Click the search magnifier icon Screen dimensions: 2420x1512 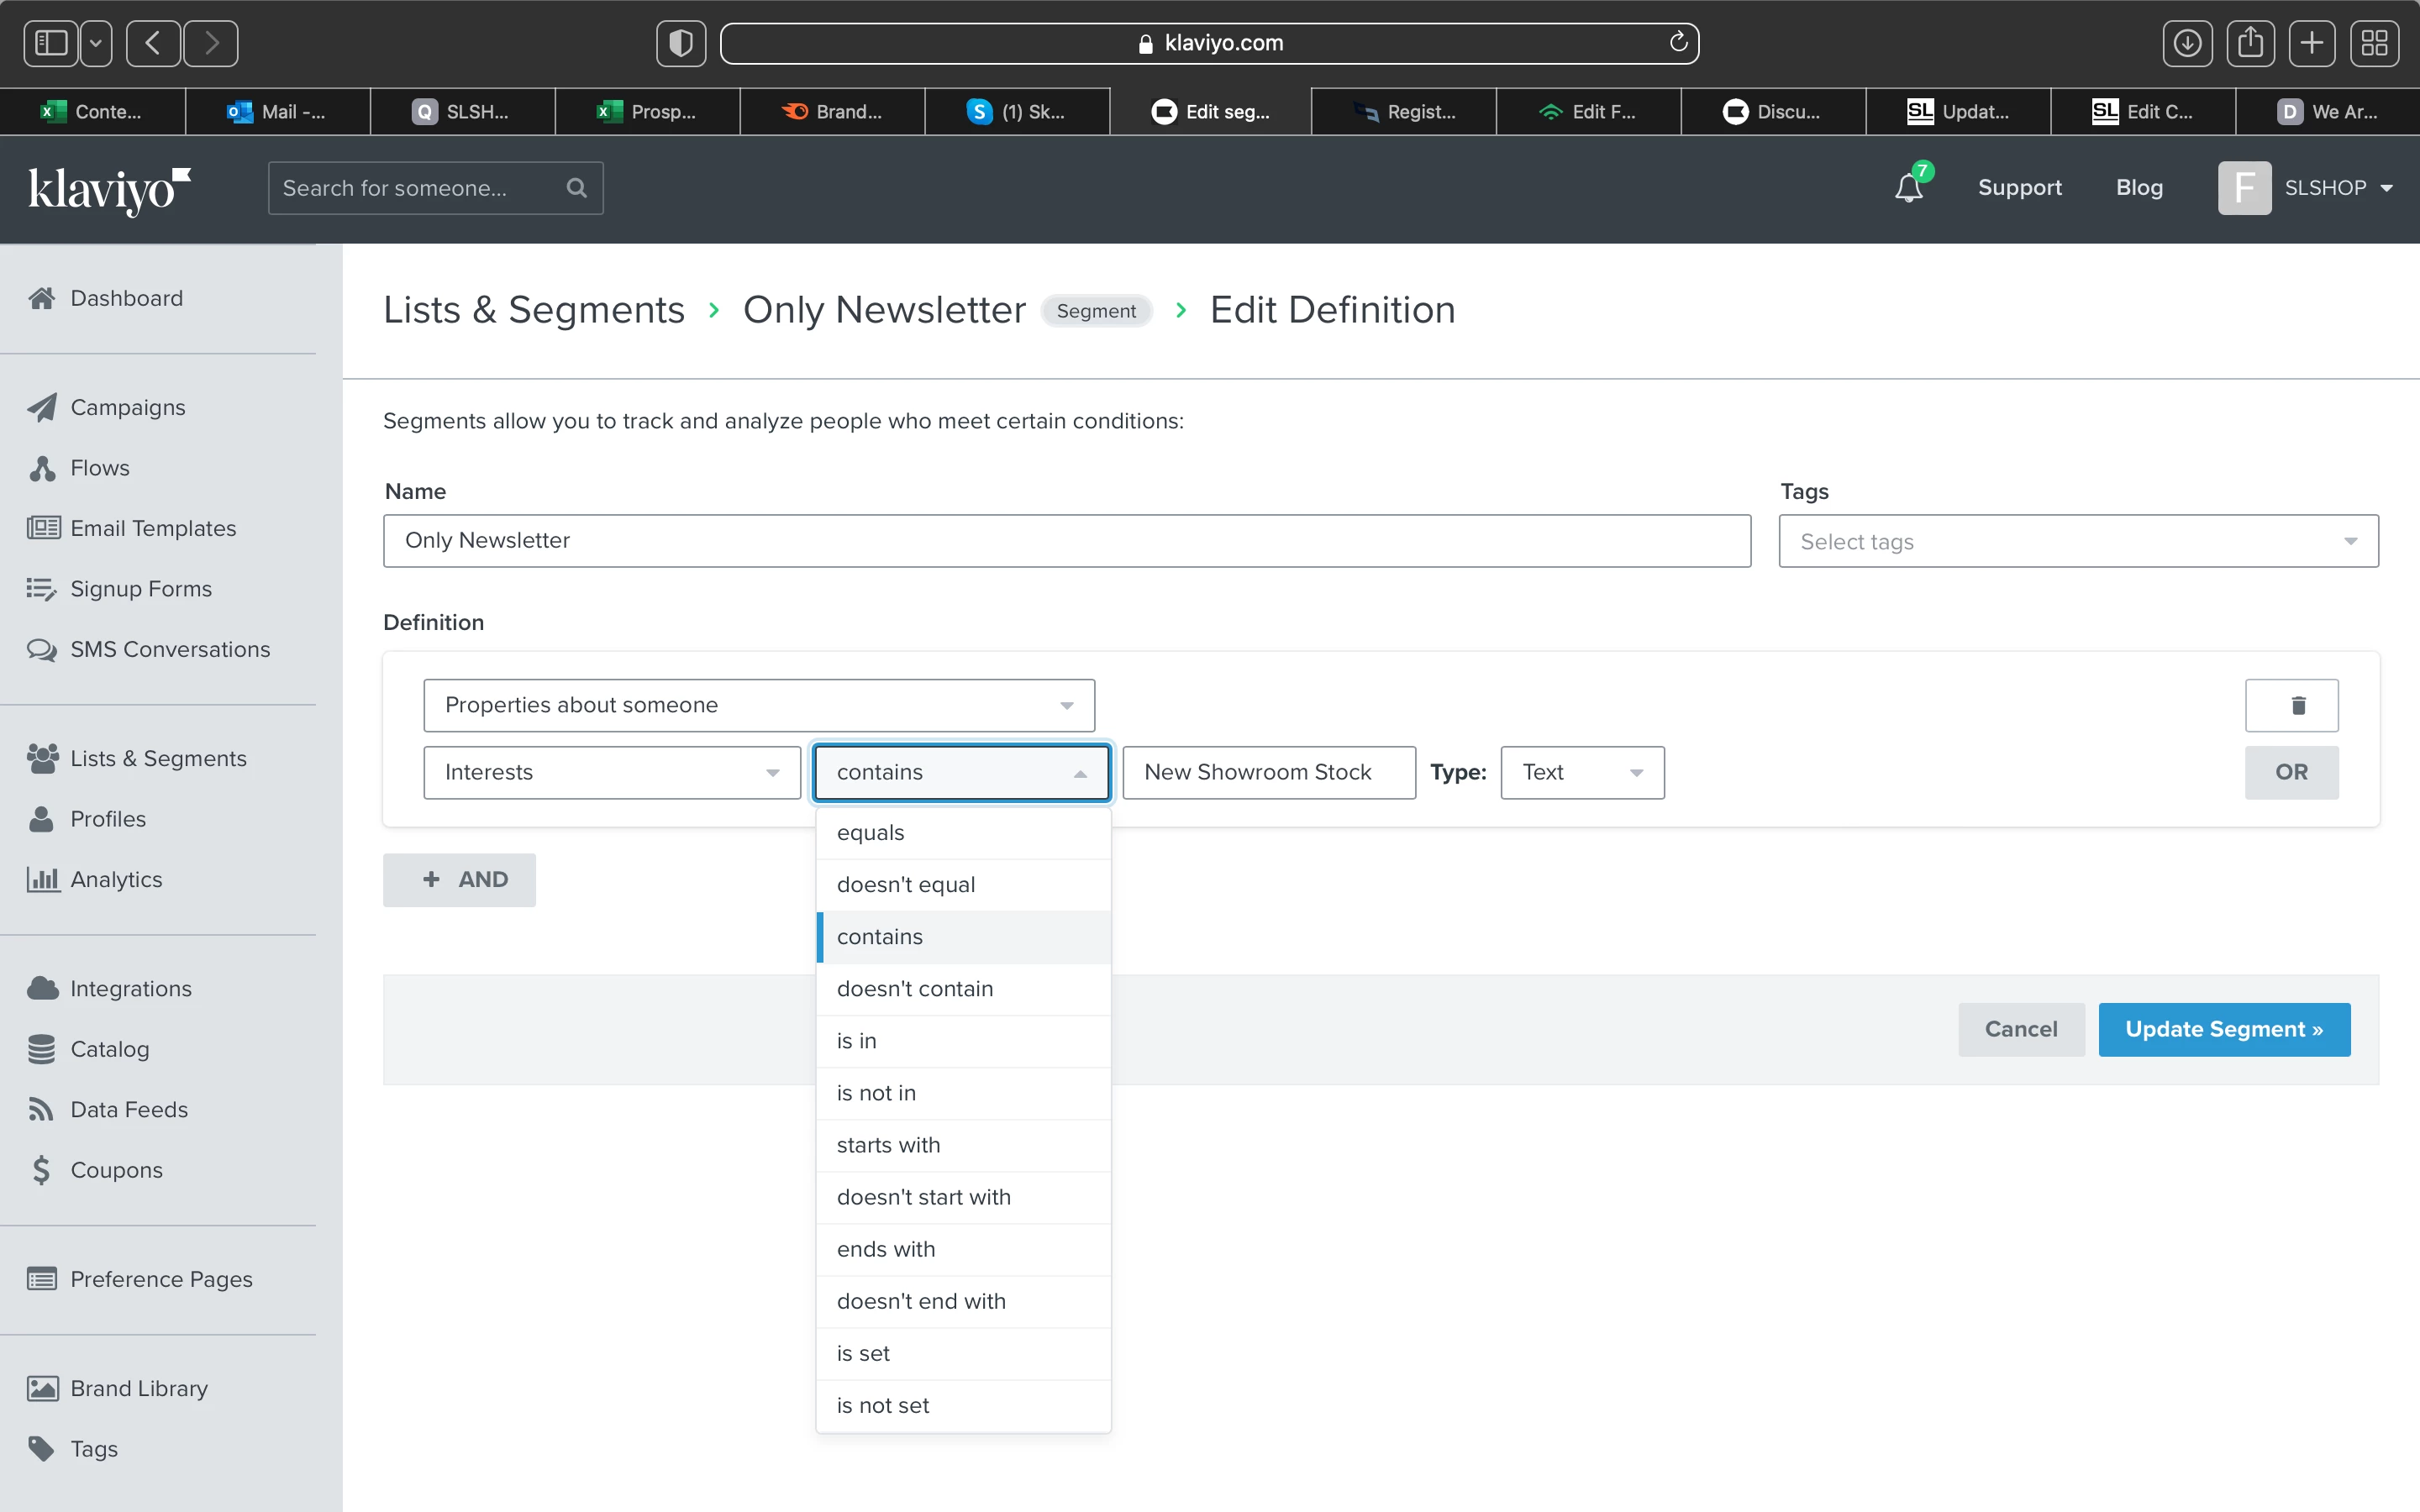576,188
